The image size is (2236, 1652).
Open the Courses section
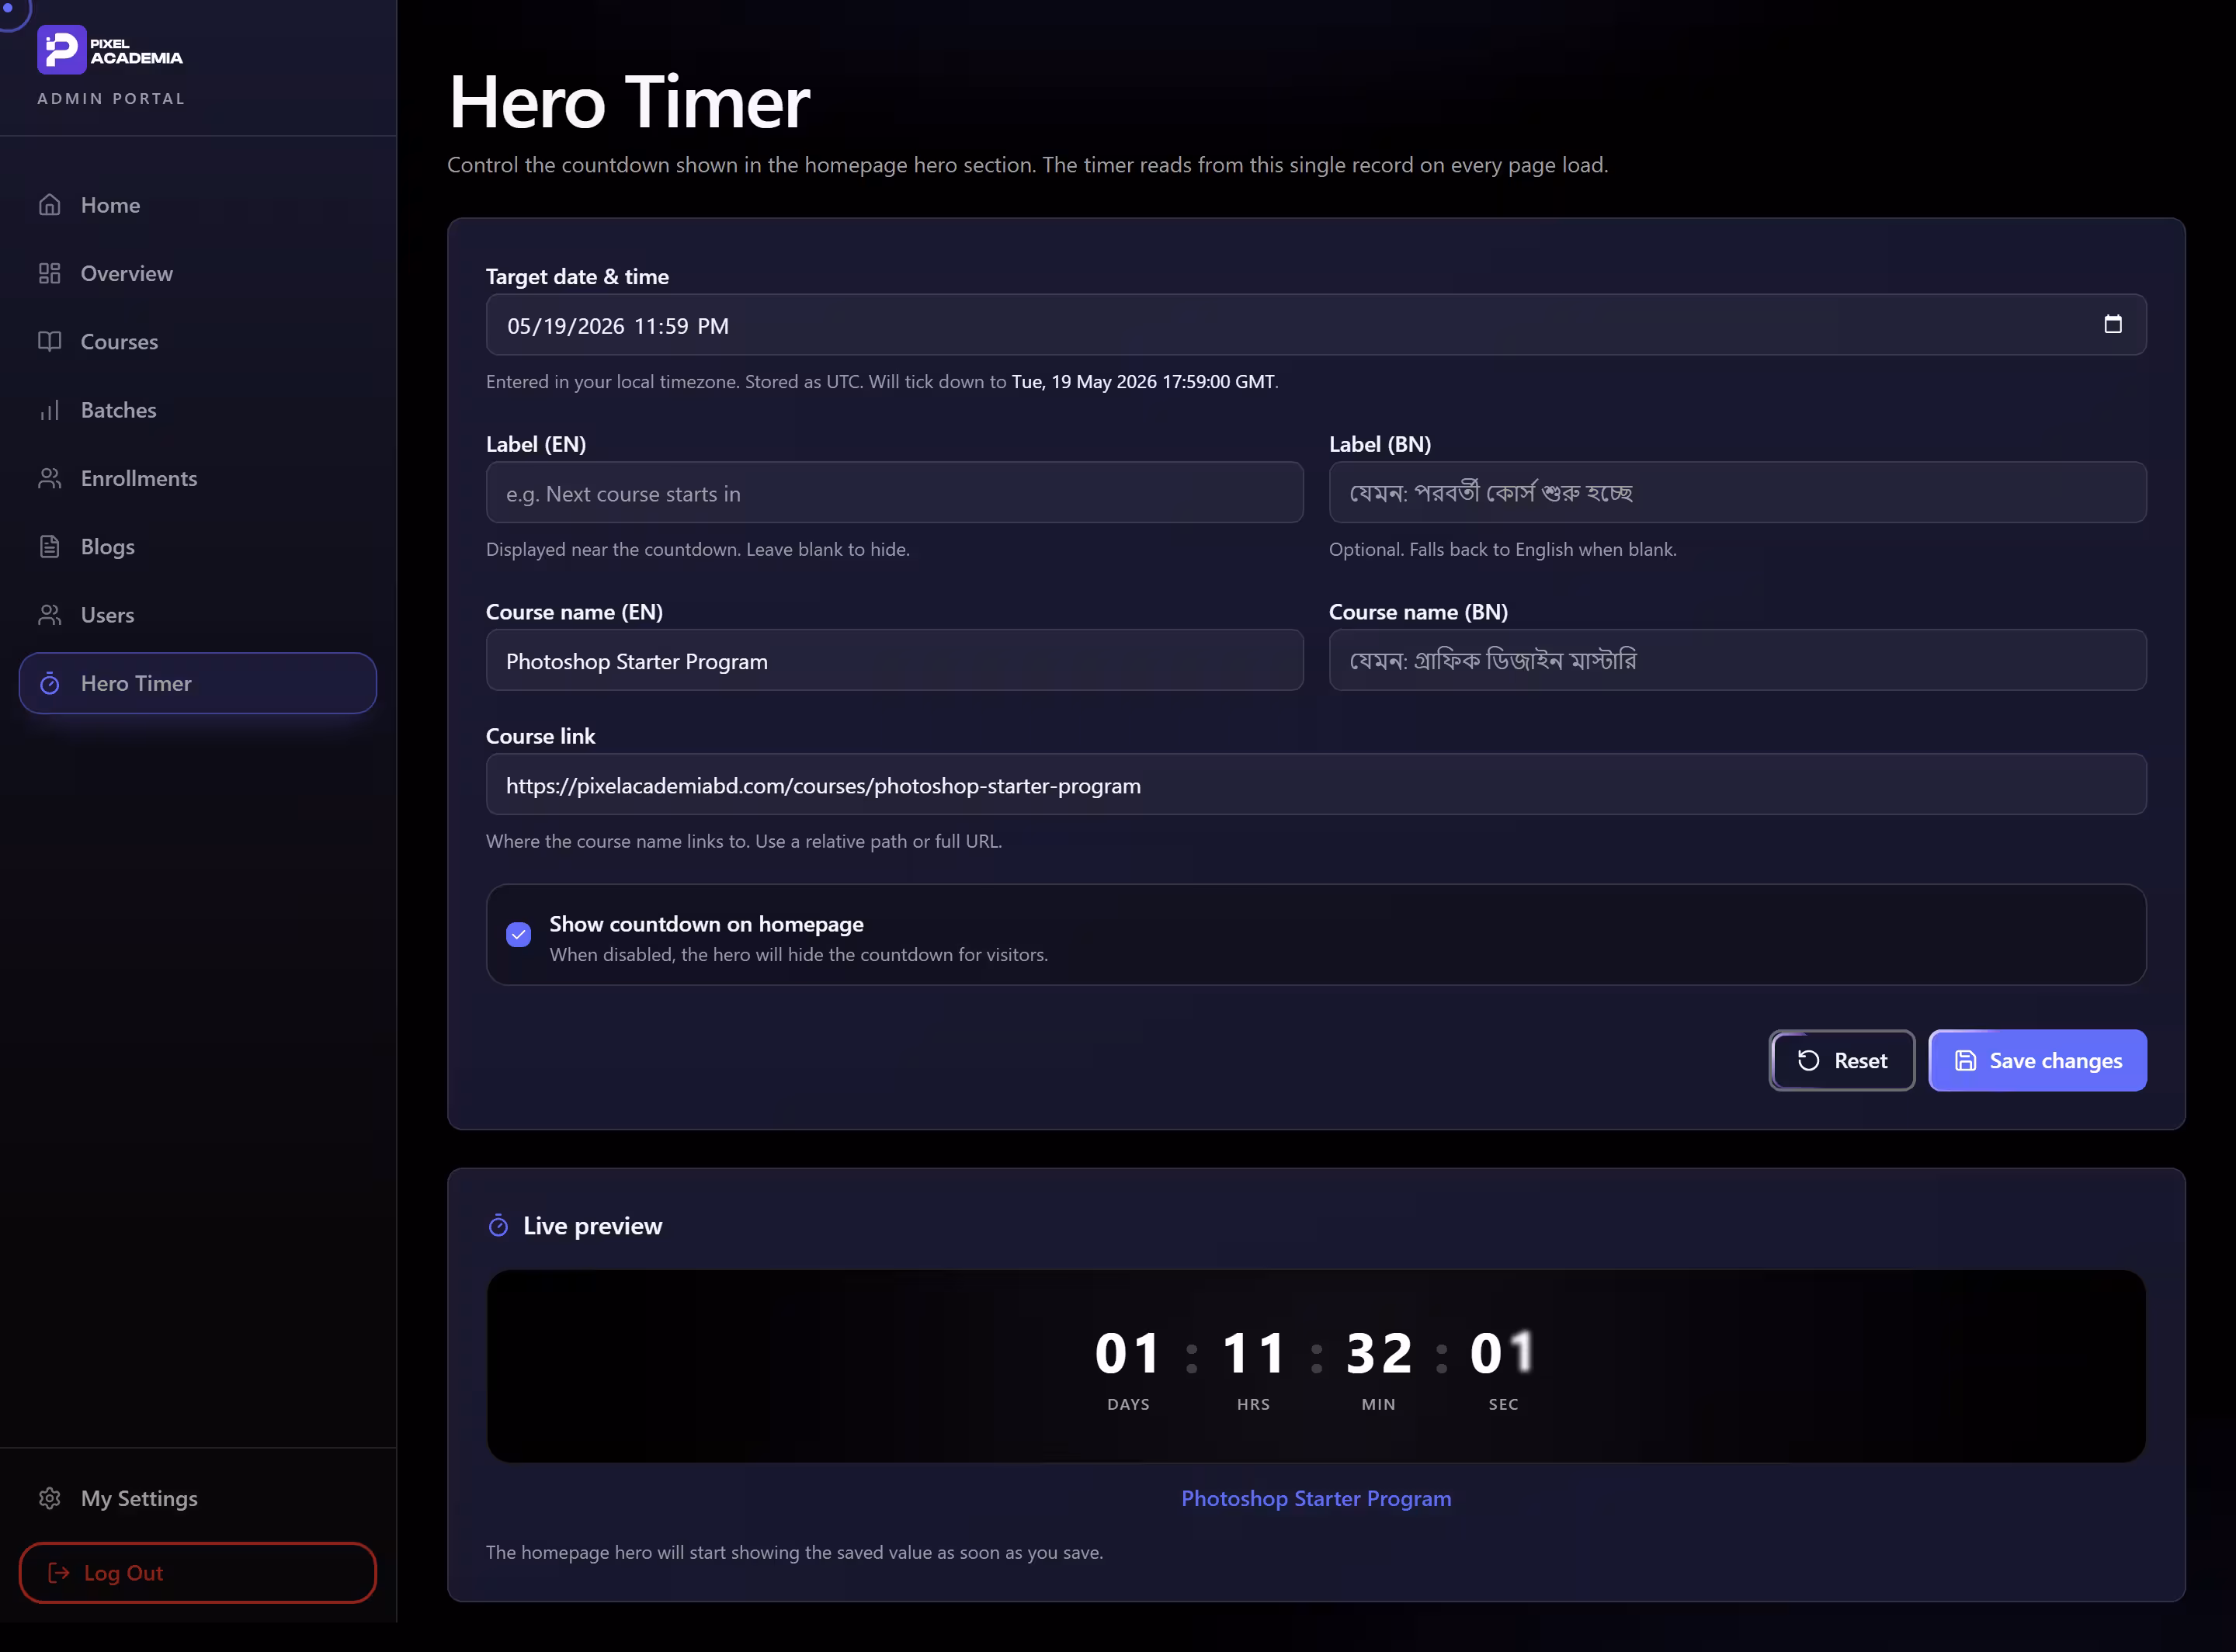click(x=198, y=341)
